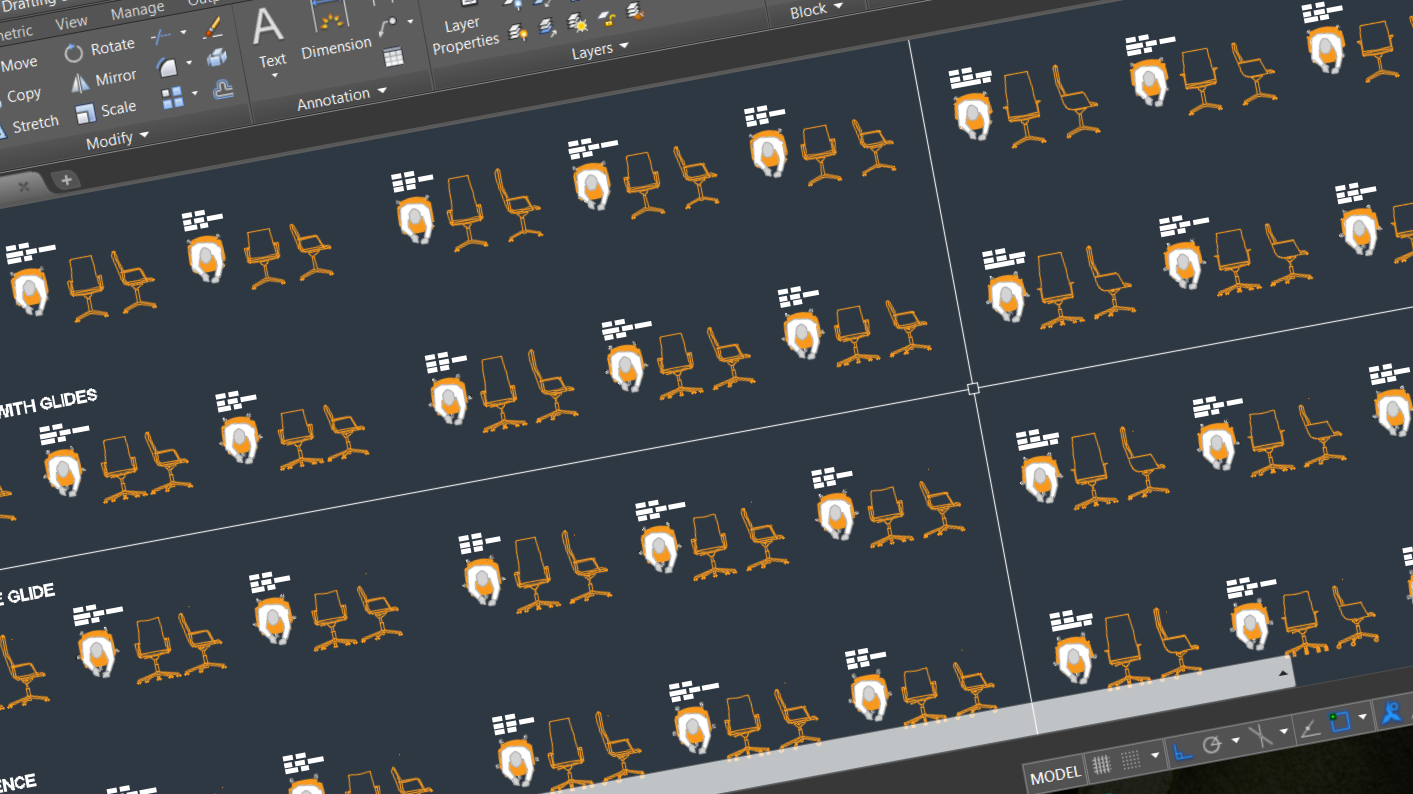Insert a Table using the table icon

(394, 57)
